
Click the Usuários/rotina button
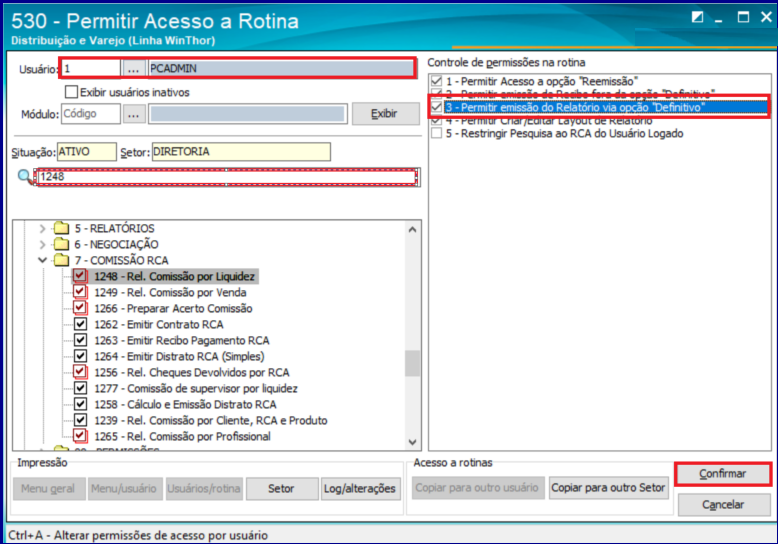pos(203,488)
